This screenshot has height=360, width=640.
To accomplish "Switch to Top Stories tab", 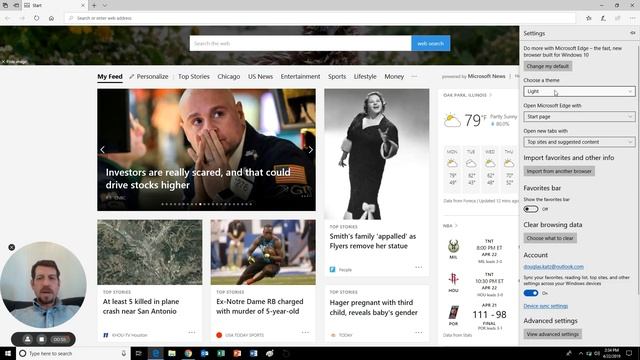I will (194, 76).
